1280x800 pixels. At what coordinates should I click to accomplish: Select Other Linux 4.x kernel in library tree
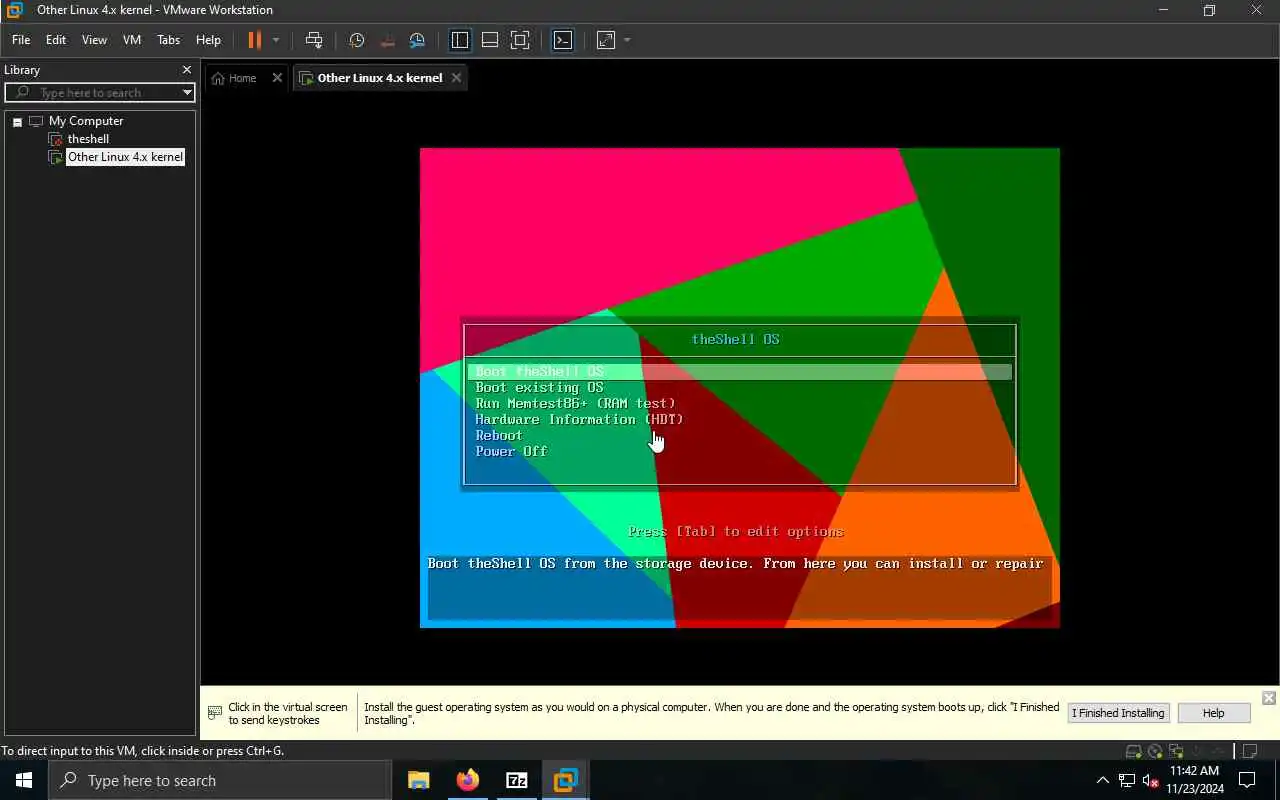pos(125,157)
